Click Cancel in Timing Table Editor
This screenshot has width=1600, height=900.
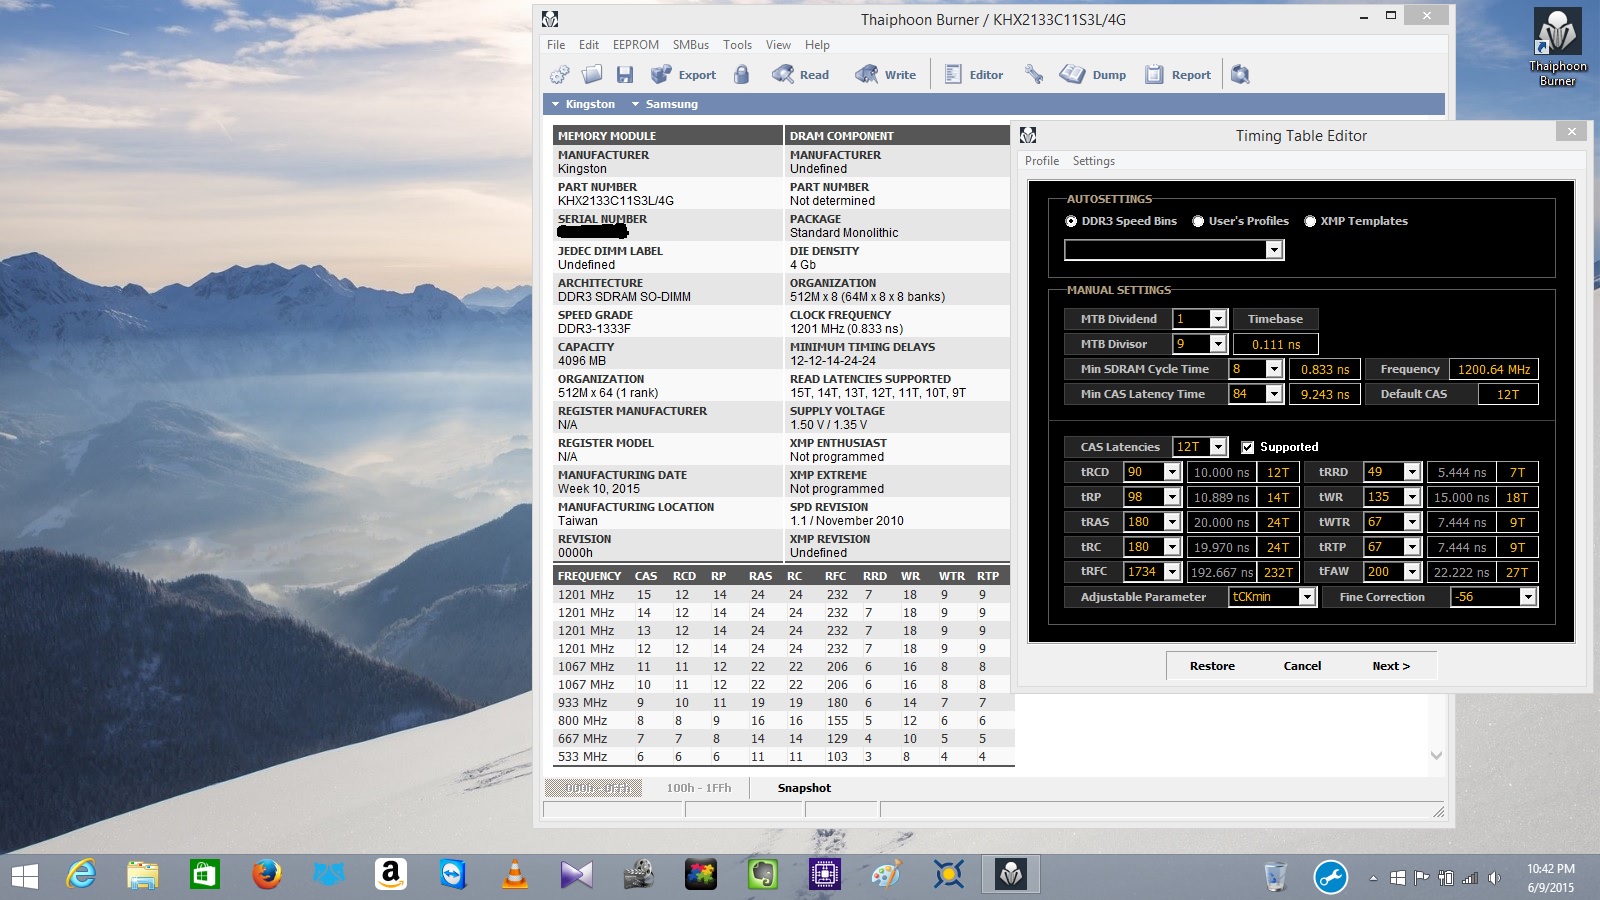pos(1302,666)
